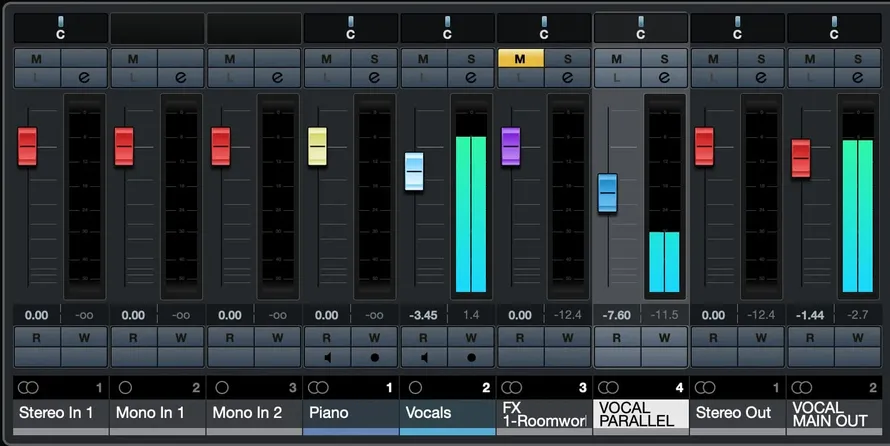Enable Read automation on Vocals channel
890x446 pixels.
(x=423, y=338)
